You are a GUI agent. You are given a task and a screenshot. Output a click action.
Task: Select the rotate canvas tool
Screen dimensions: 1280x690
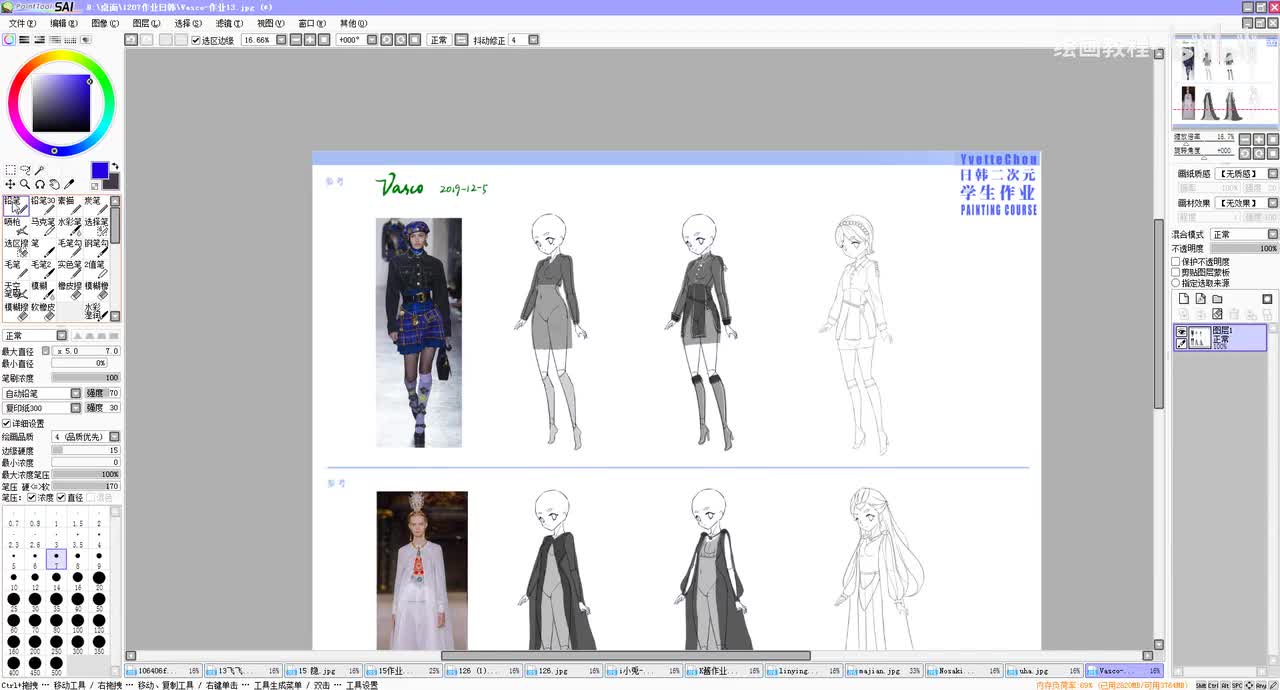coord(40,184)
